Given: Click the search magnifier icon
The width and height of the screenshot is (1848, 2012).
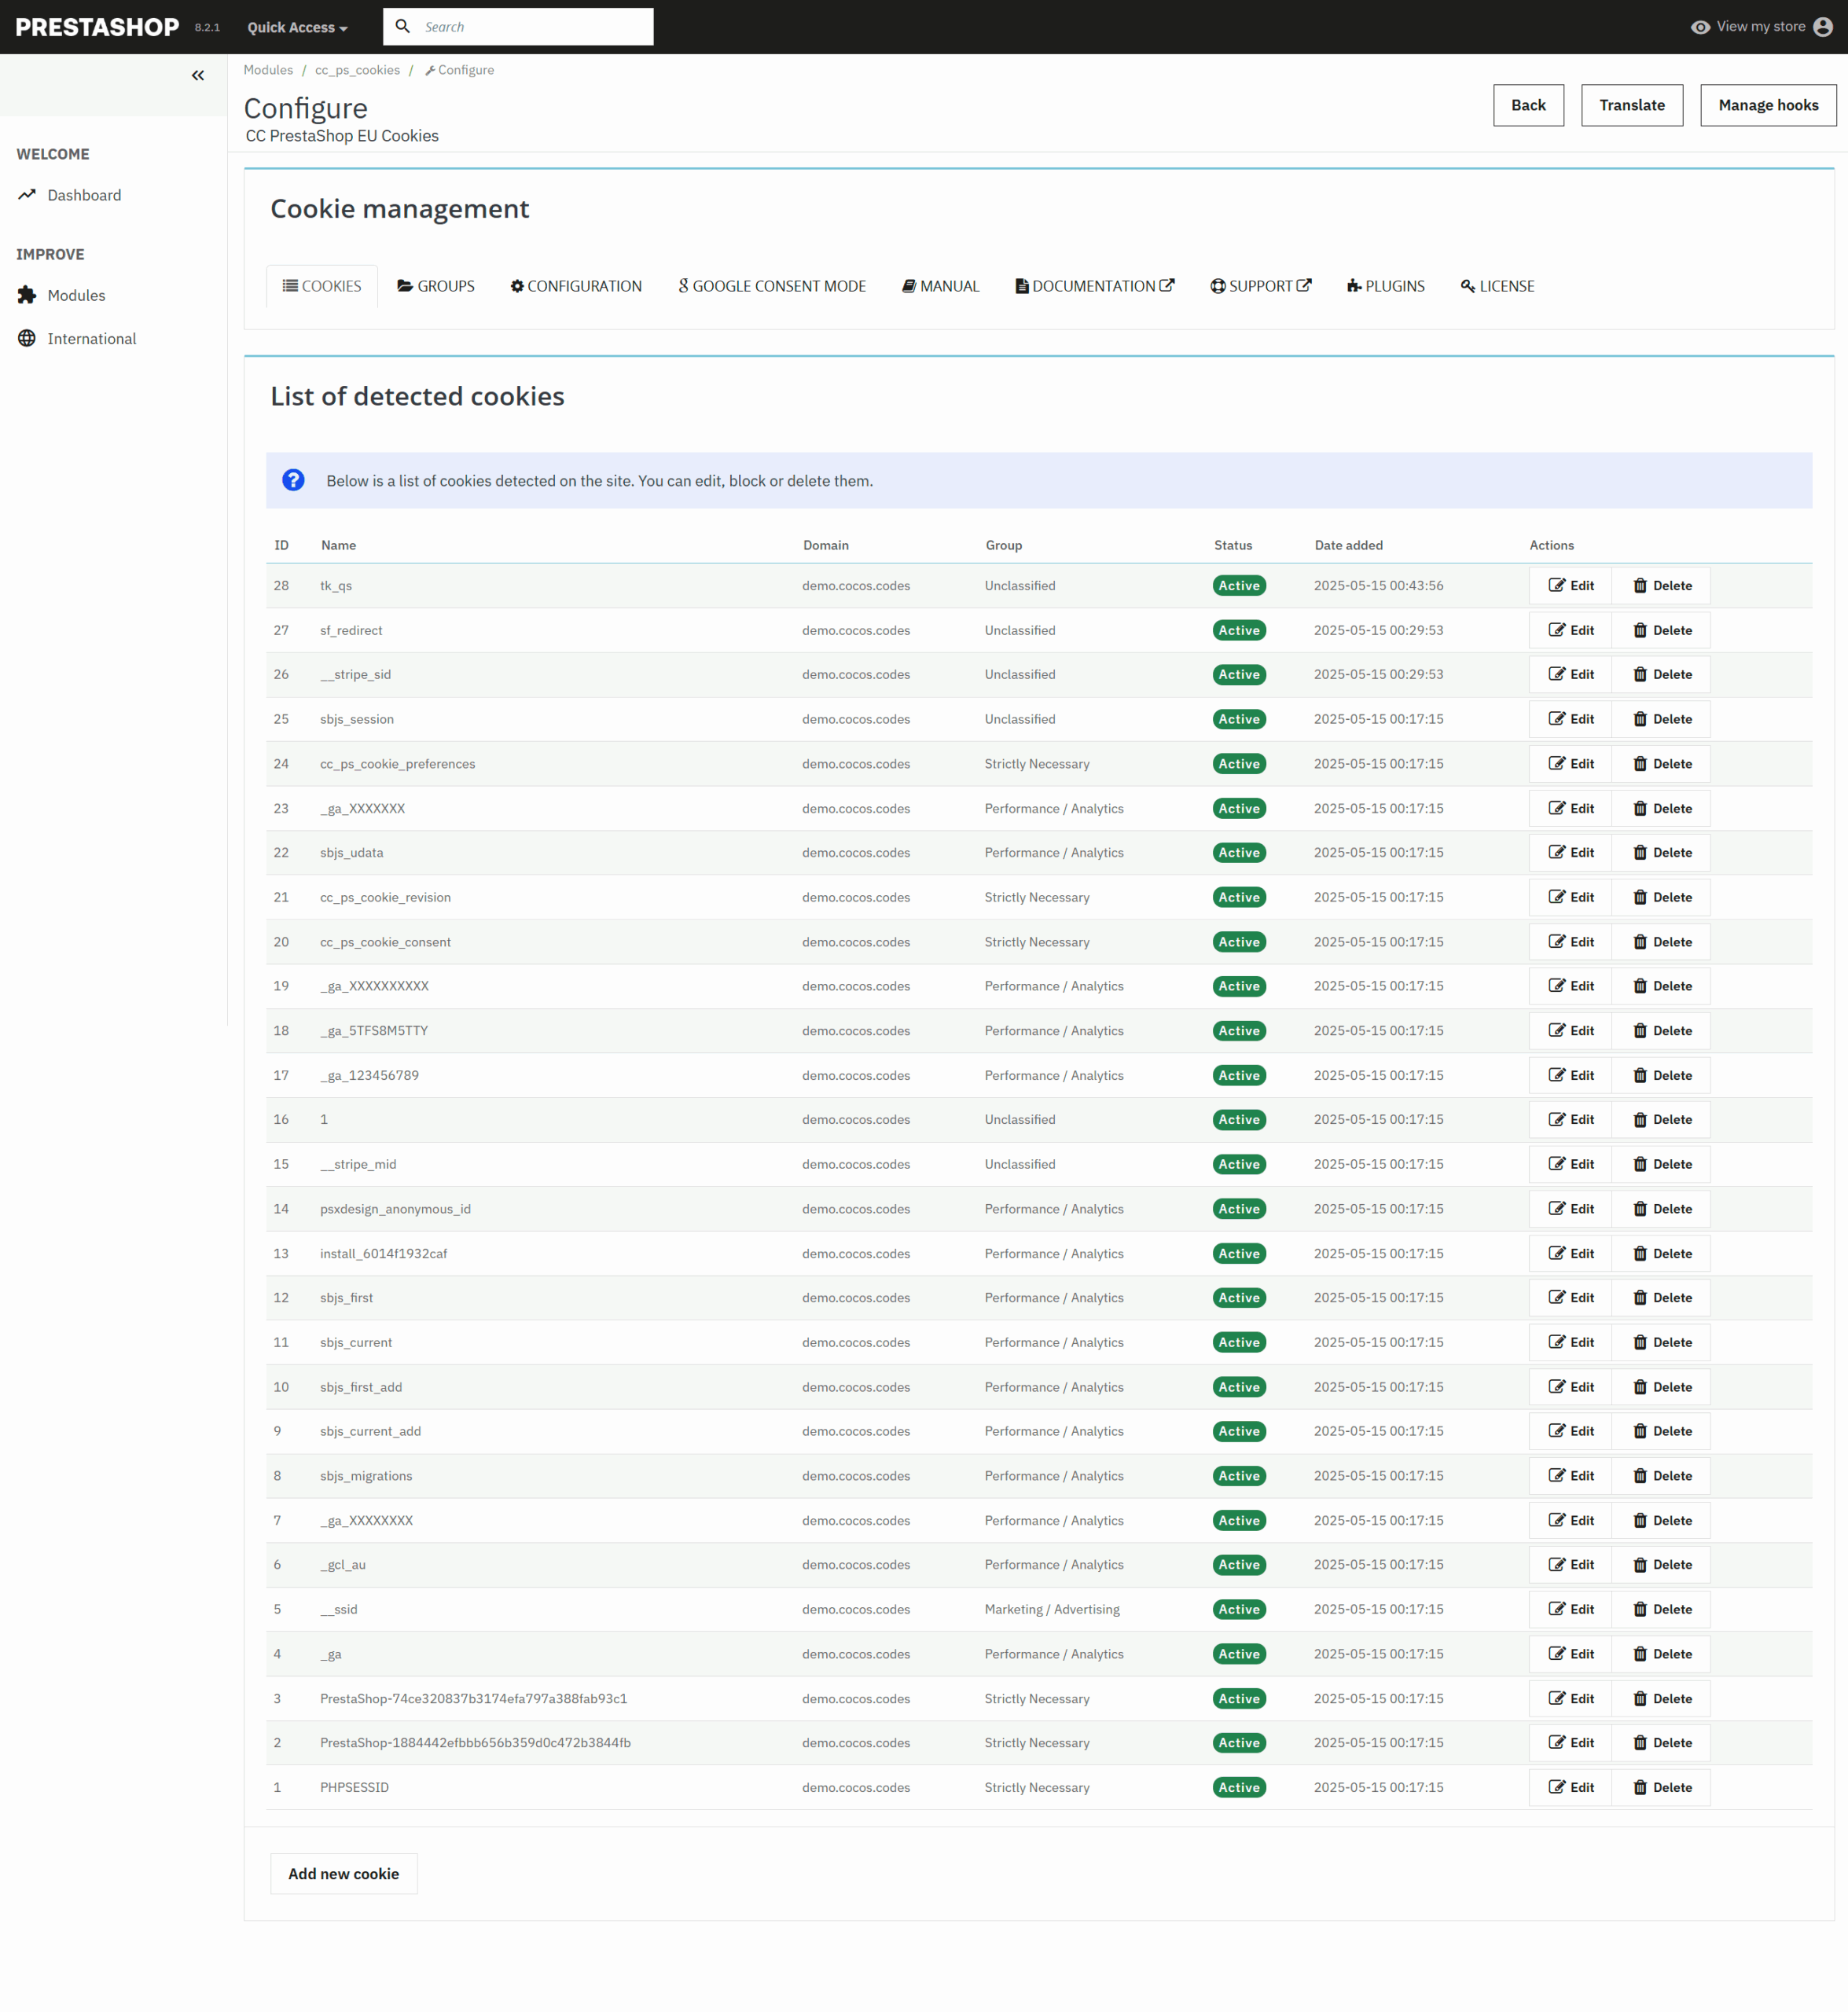Looking at the screenshot, I should coord(402,27).
